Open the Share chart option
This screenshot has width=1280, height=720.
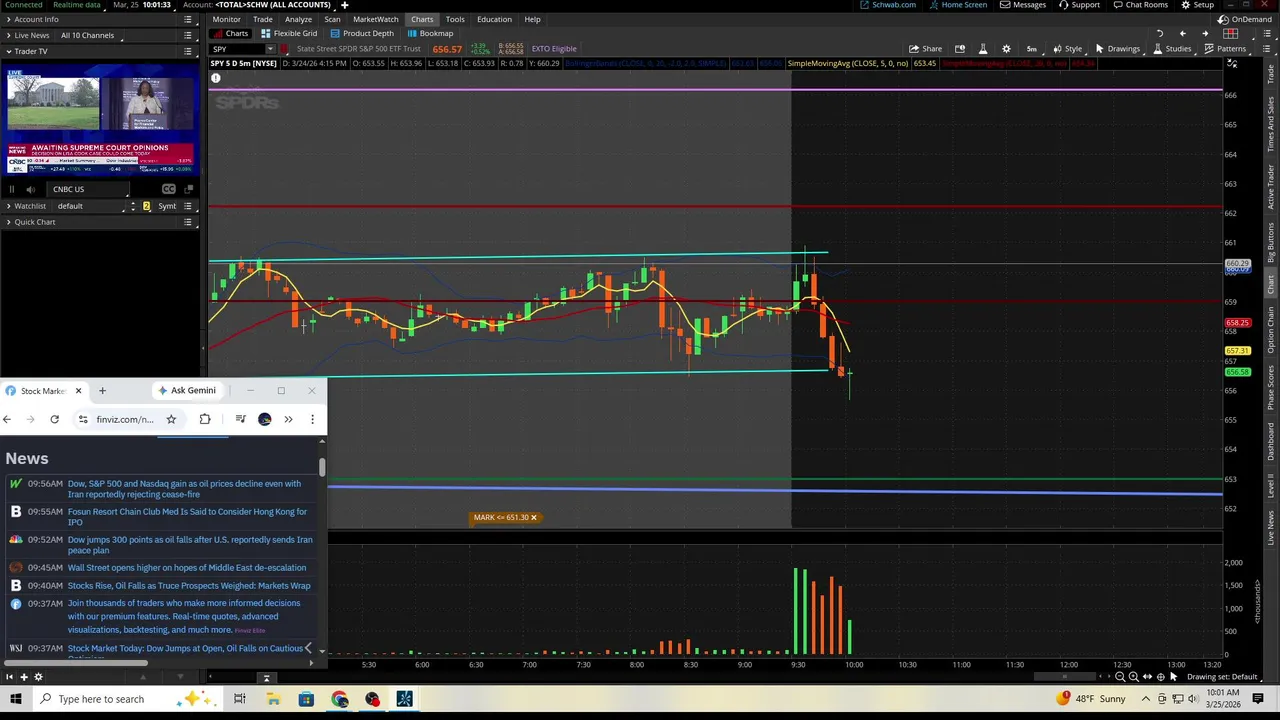tap(925, 49)
